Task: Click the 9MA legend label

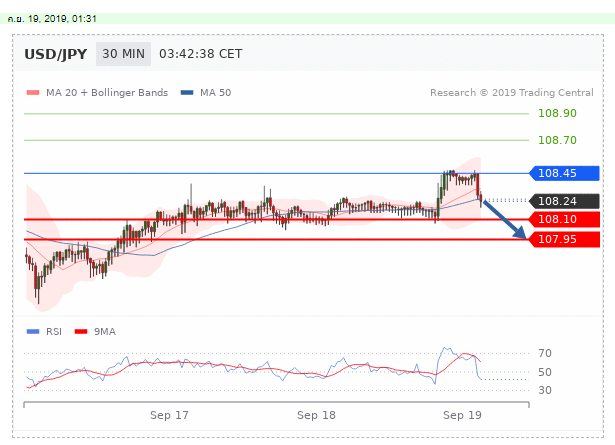Action: [x=105, y=332]
